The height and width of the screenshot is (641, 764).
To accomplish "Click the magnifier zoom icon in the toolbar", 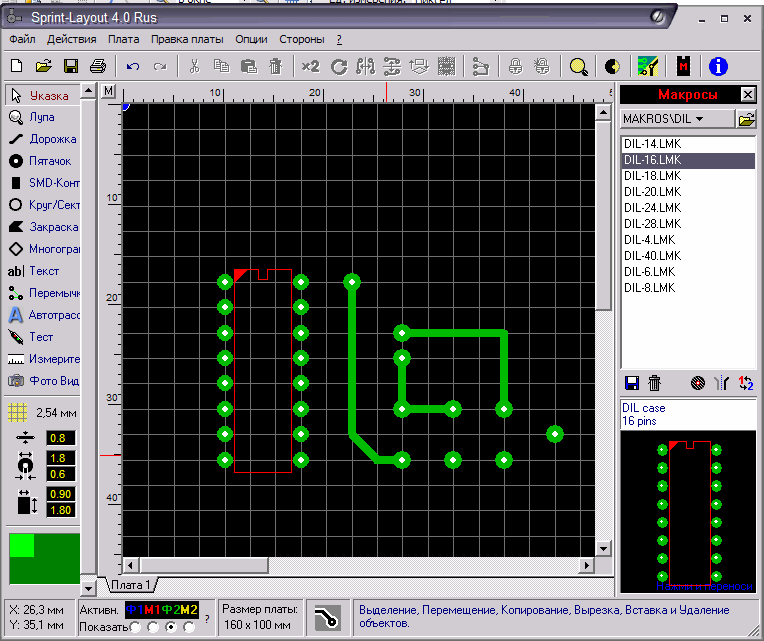I will click(578, 66).
